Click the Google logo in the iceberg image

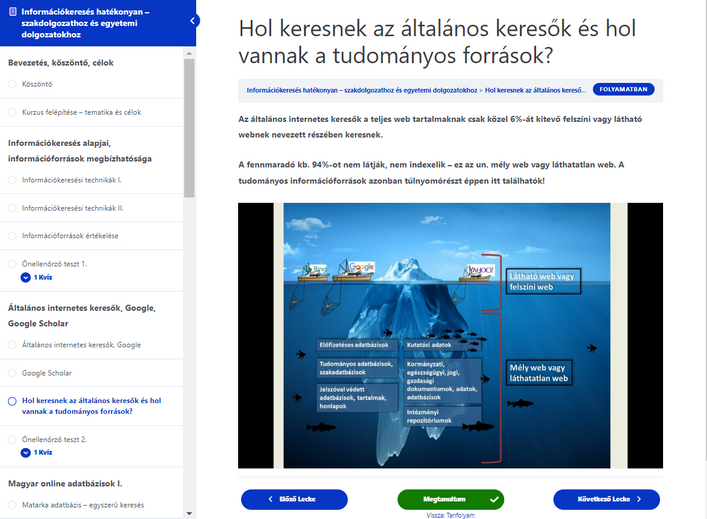tap(361, 267)
